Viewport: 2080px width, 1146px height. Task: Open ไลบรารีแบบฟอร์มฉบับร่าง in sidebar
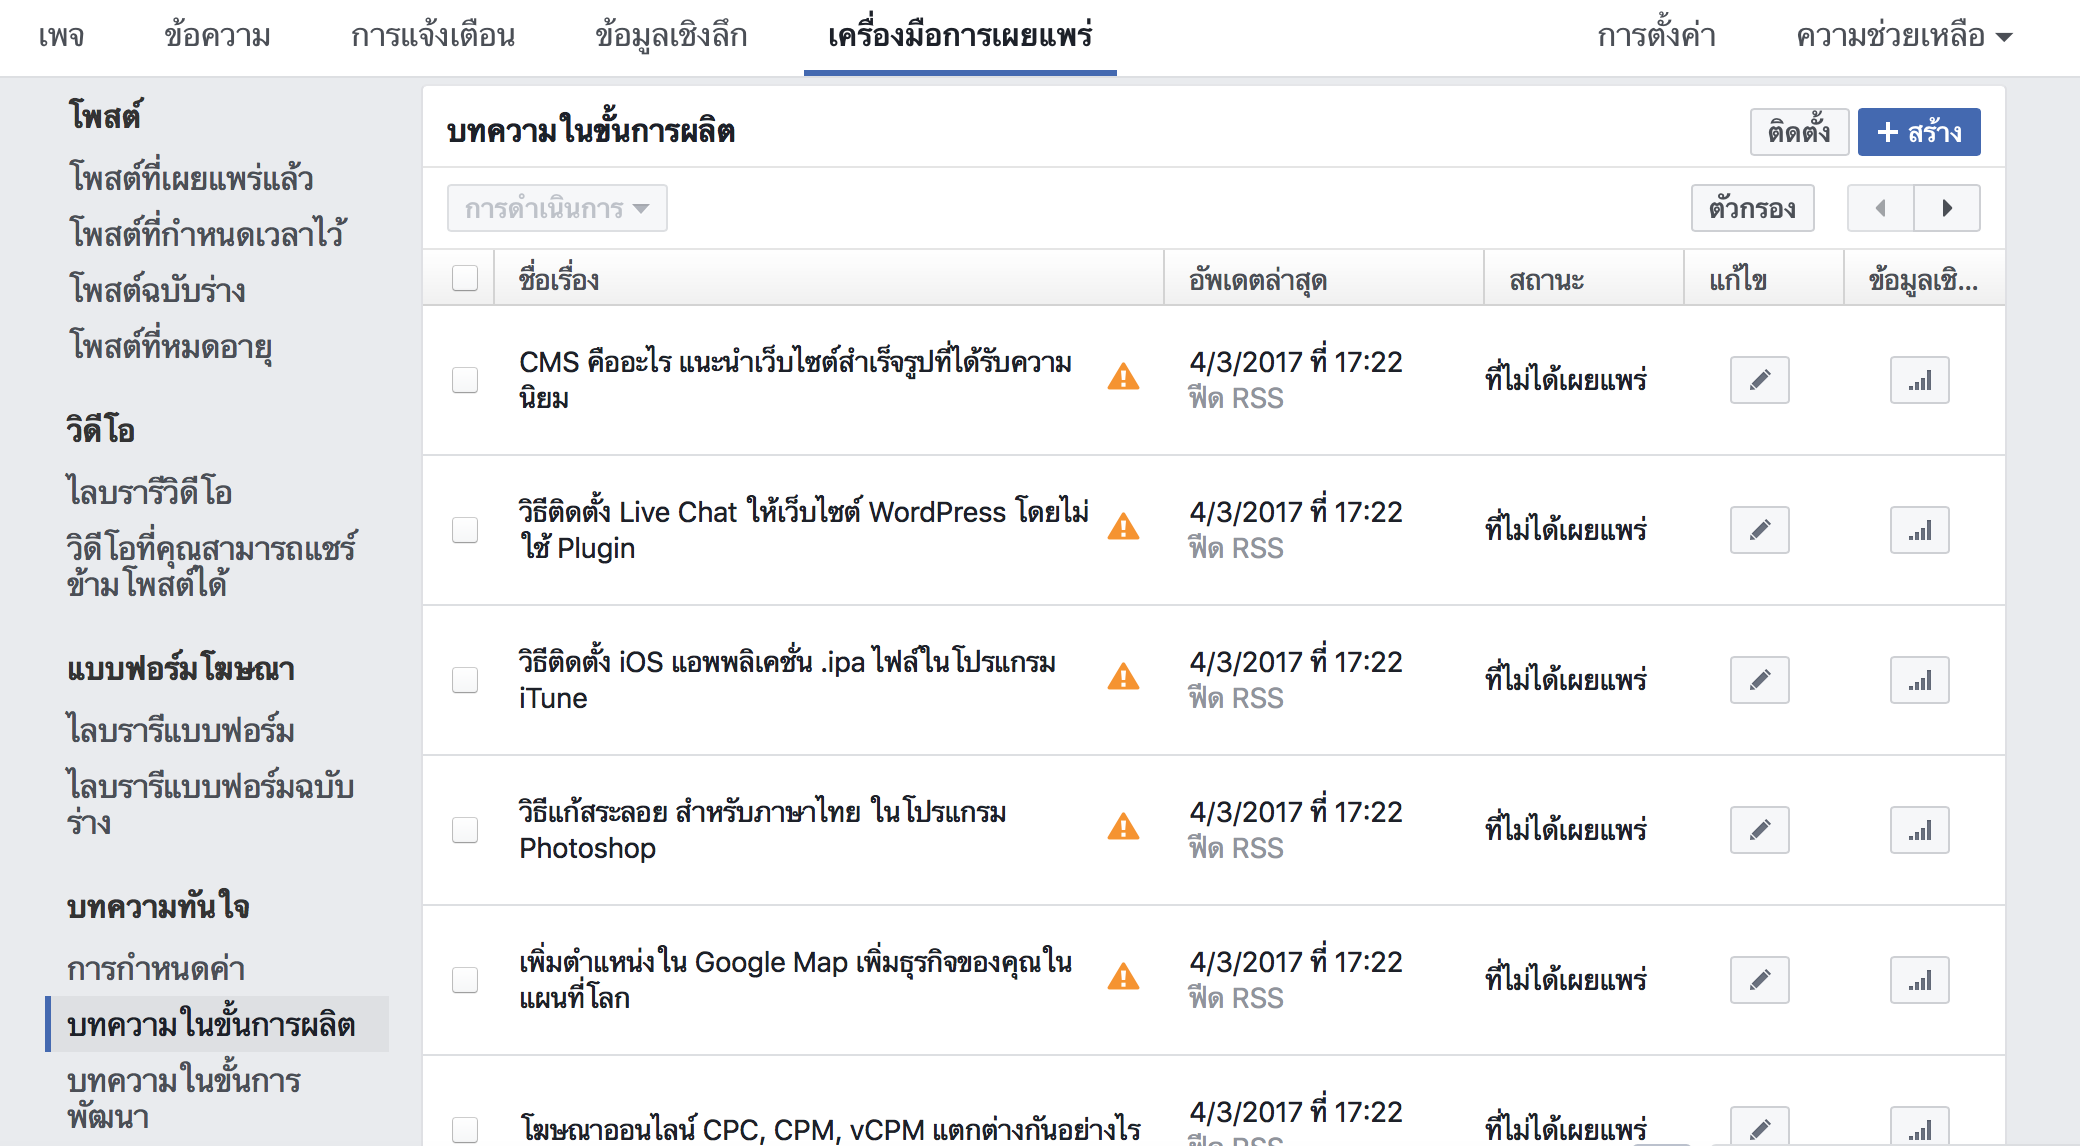[210, 803]
